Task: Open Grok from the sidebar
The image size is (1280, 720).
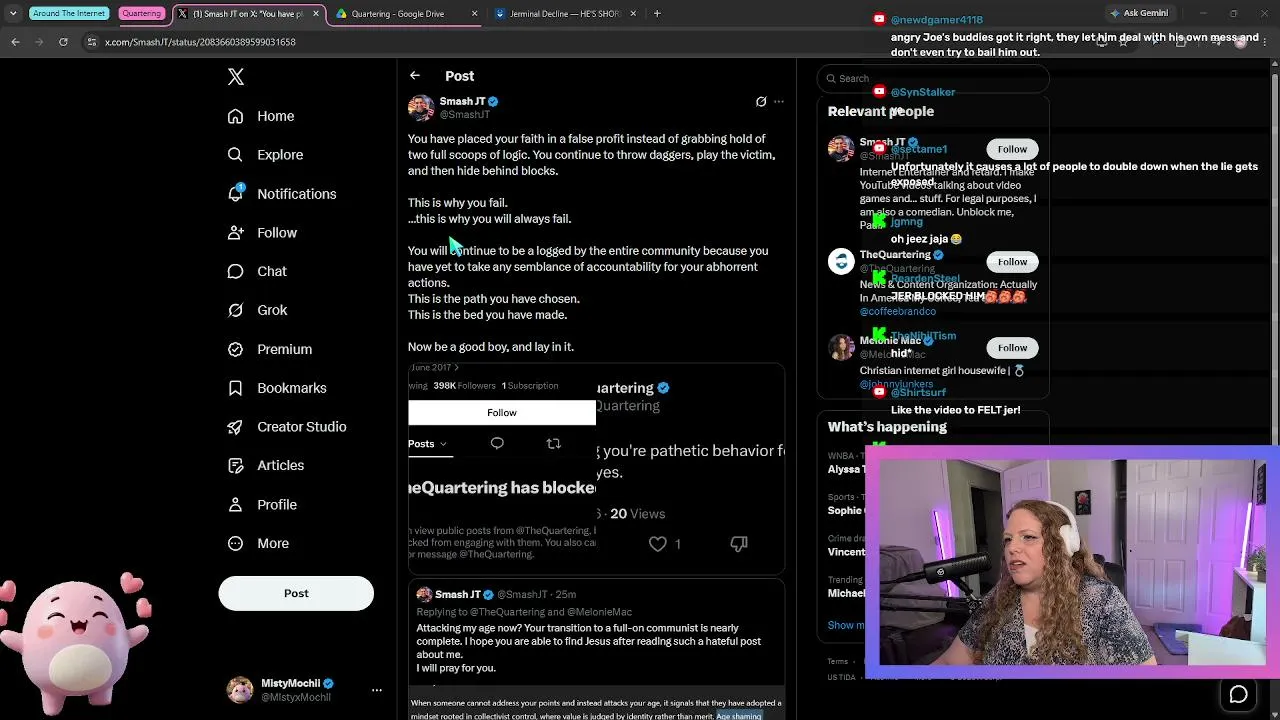Action: (x=257, y=310)
